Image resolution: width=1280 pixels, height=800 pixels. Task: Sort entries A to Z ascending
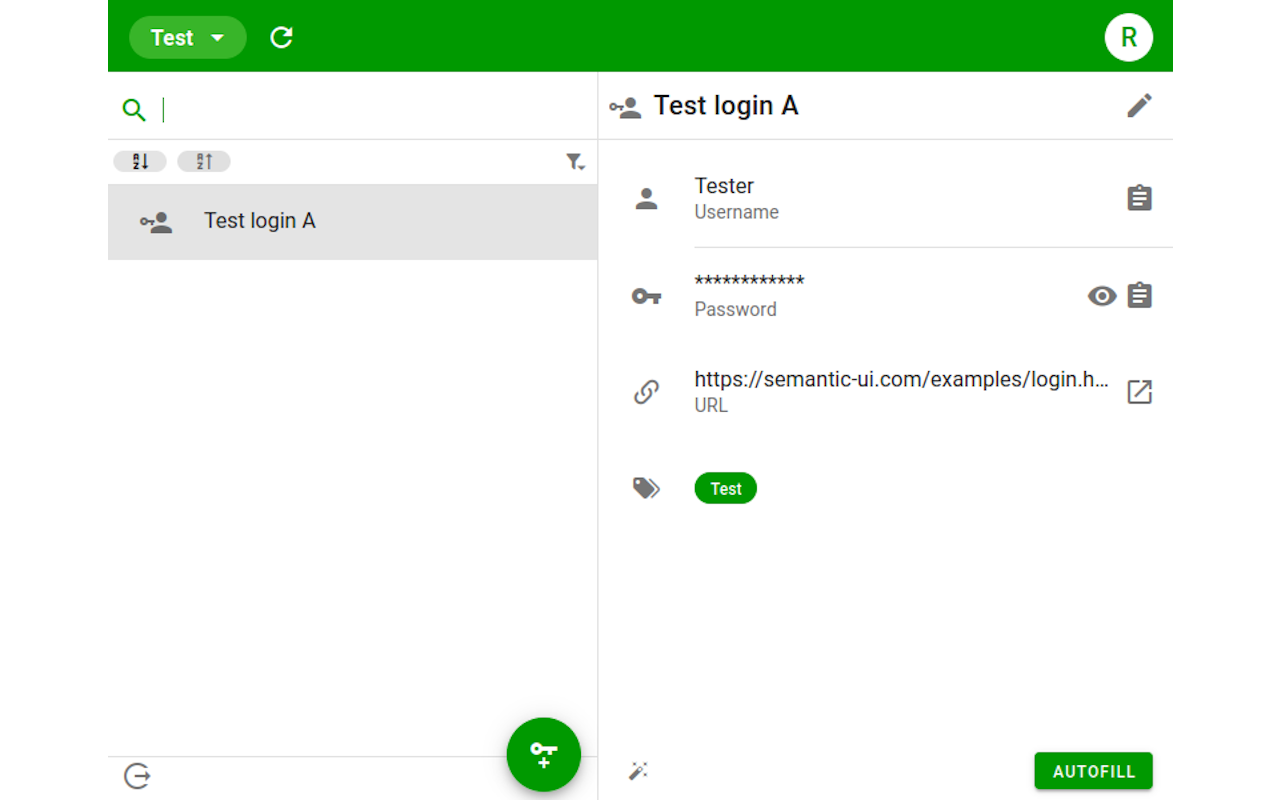point(204,161)
